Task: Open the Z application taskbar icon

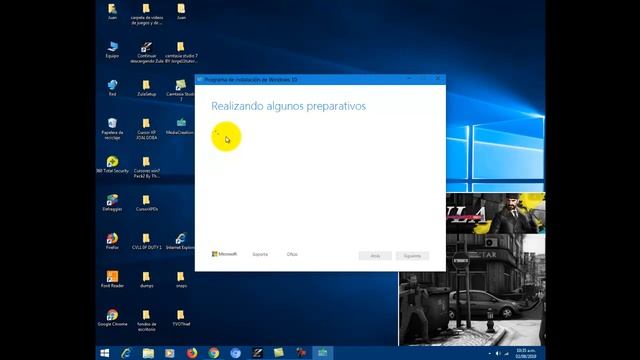Action: tap(257, 353)
